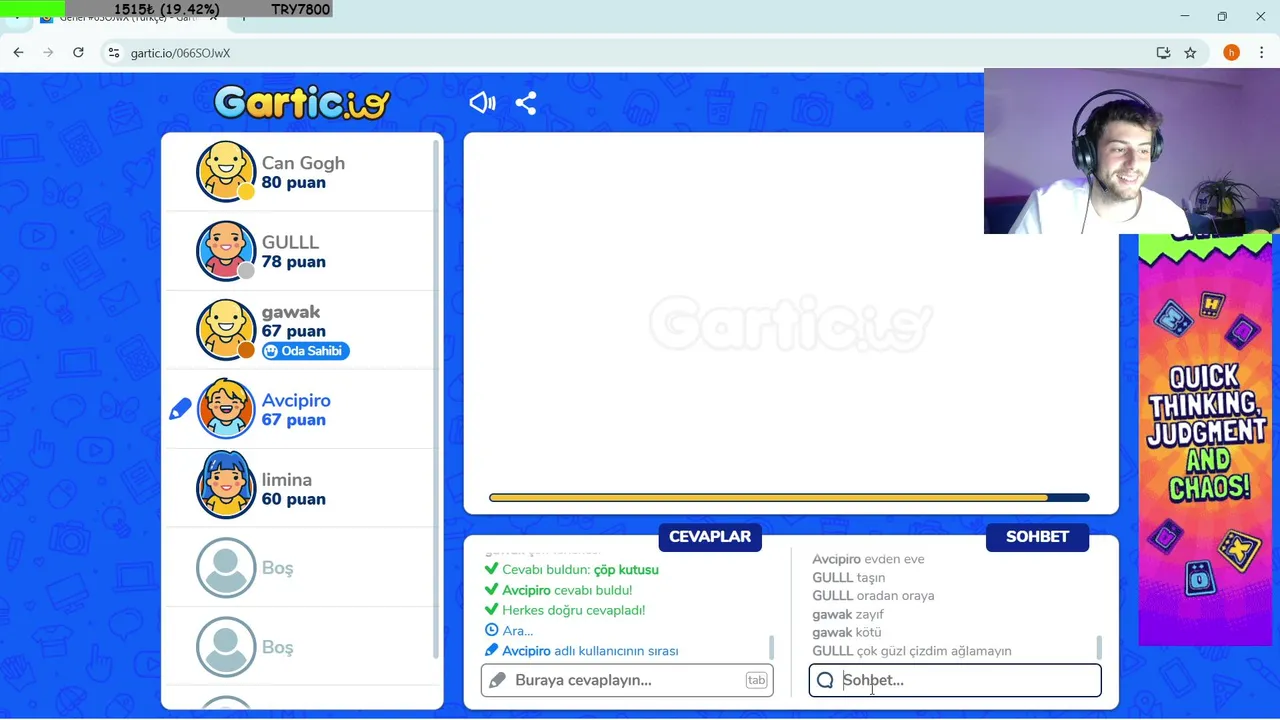The image size is (1280, 720).
Task: Click the tab key hint badge
Action: click(x=756, y=680)
